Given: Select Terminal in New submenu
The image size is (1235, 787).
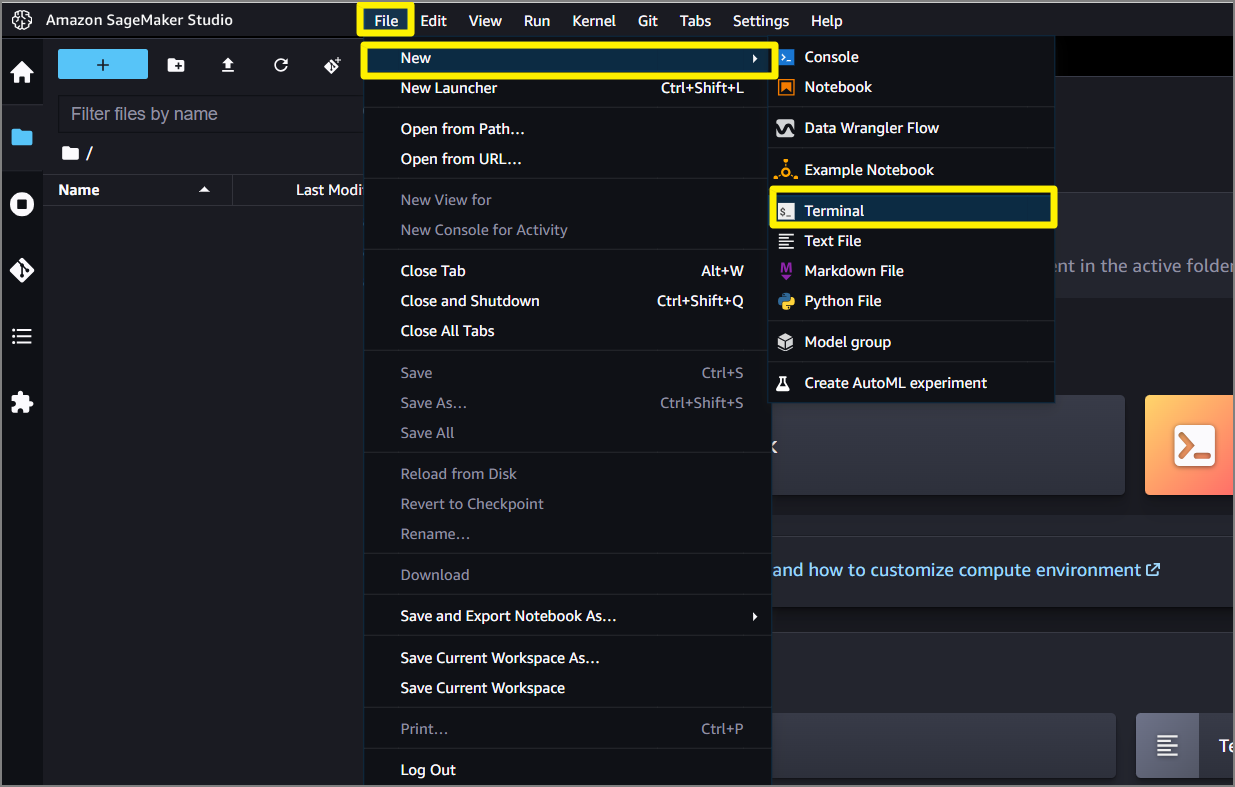Looking at the screenshot, I should click(x=912, y=209).
